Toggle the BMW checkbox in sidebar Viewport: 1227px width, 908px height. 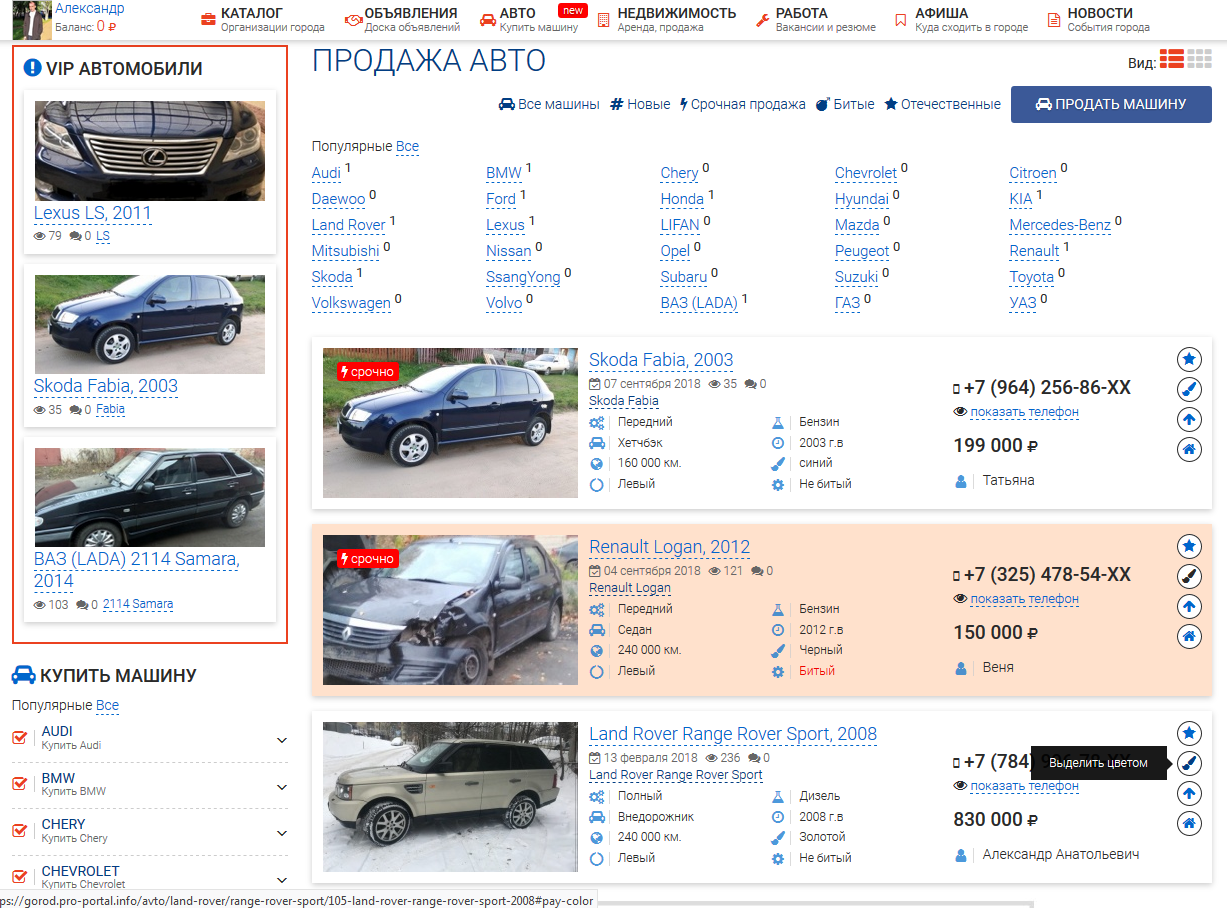pos(20,784)
